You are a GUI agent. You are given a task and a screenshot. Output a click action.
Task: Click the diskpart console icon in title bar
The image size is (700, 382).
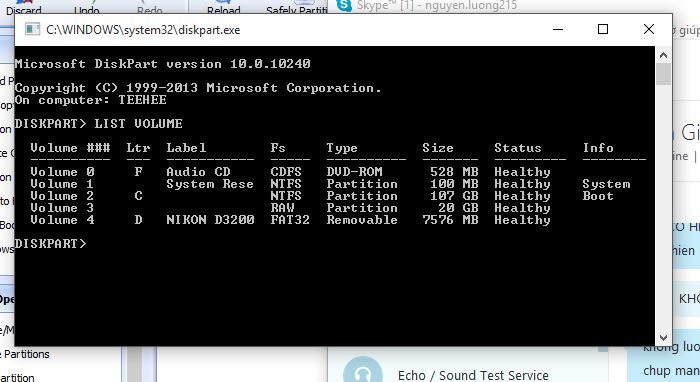tap(32, 29)
